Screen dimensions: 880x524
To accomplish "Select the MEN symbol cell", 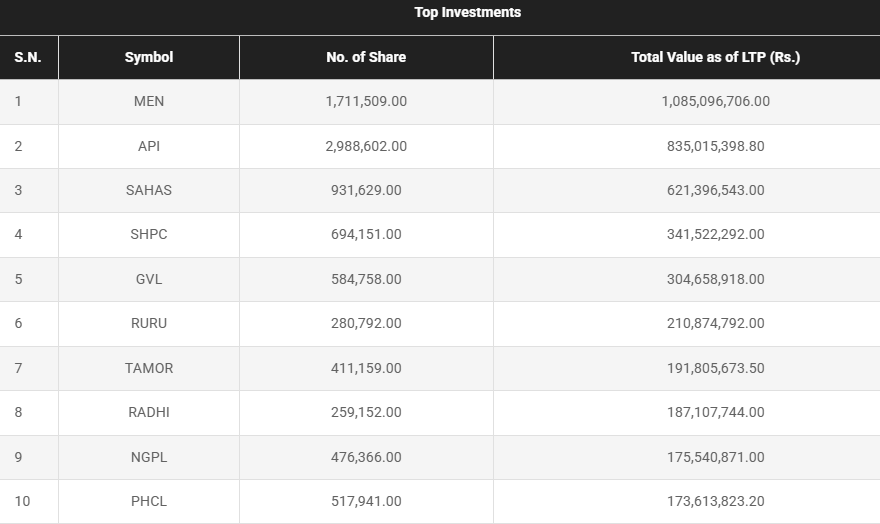I will (x=149, y=101).
